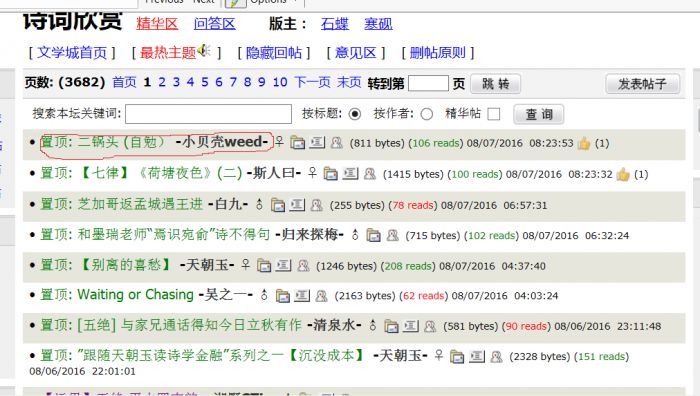Screen dimensions: 700x396
Task: Open the 精华区 tab link
Action: pos(157,23)
